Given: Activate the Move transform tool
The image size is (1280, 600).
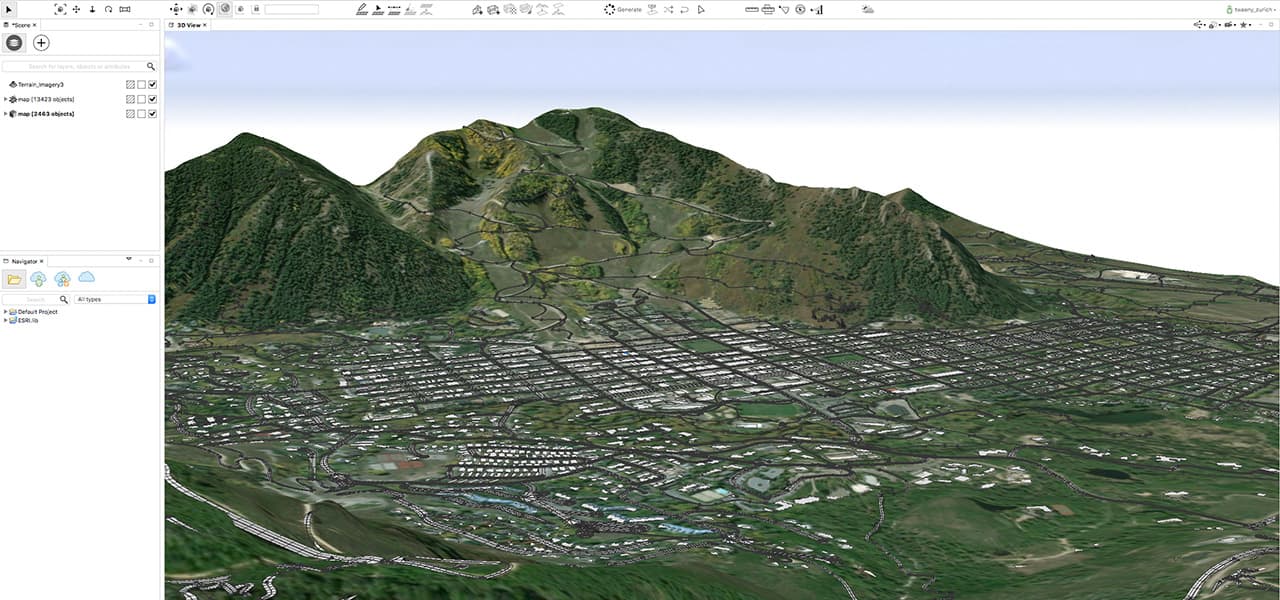Looking at the screenshot, I should [x=76, y=9].
